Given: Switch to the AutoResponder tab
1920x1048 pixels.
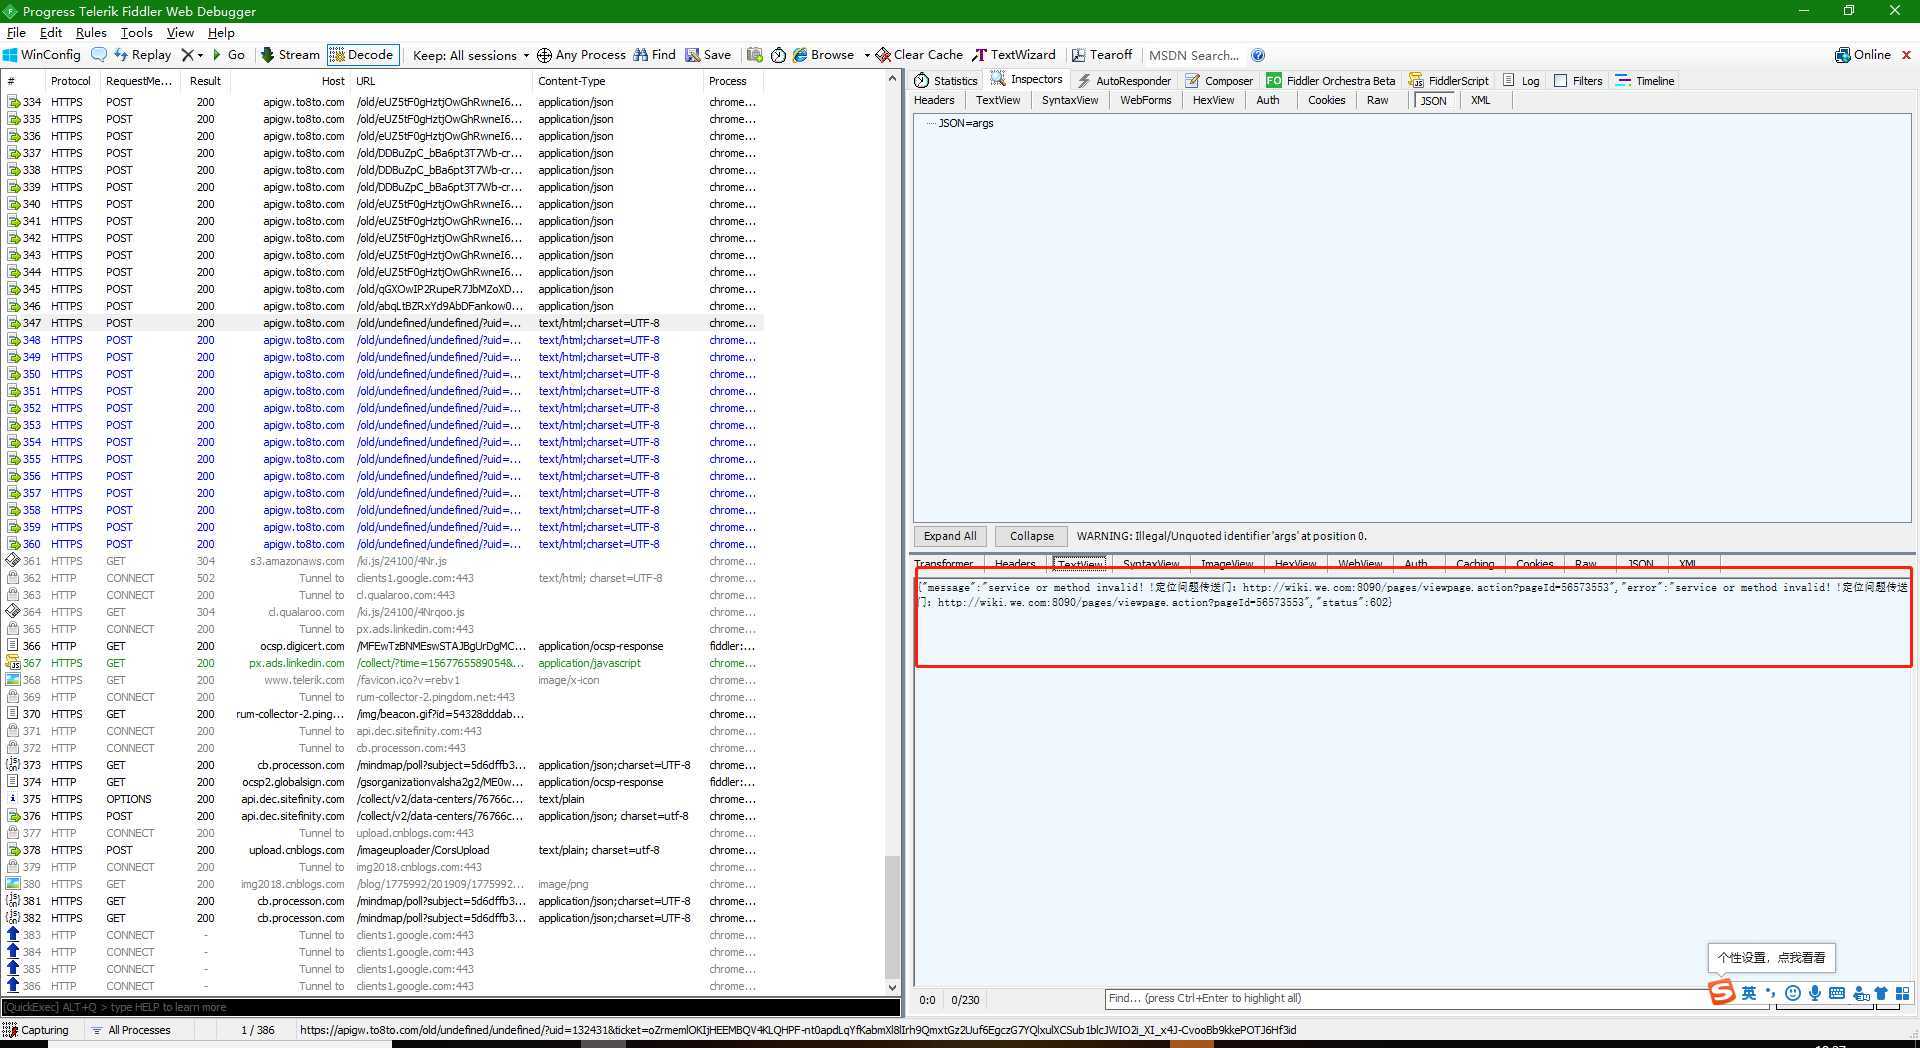Looking at the screenshot, I should [1123, 81].
